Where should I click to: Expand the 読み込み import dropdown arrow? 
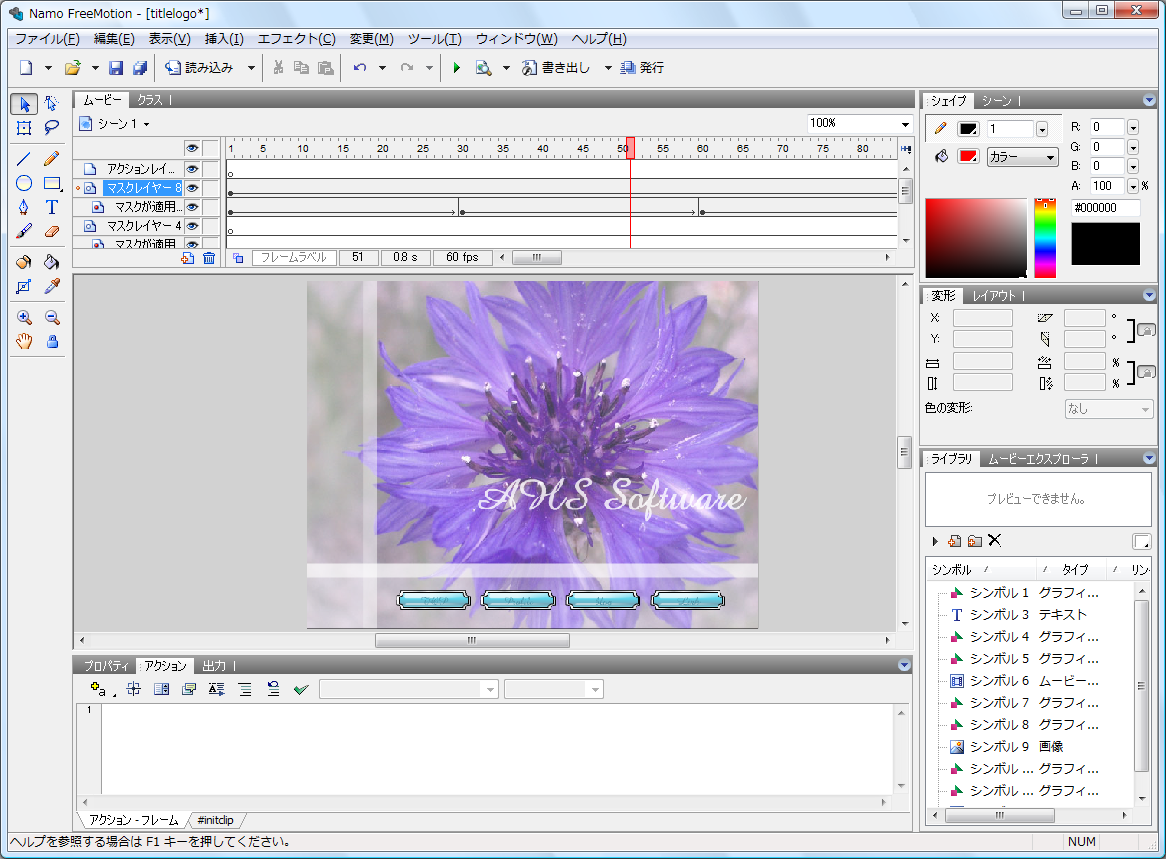pyautogui.click(x=251, y=68)
